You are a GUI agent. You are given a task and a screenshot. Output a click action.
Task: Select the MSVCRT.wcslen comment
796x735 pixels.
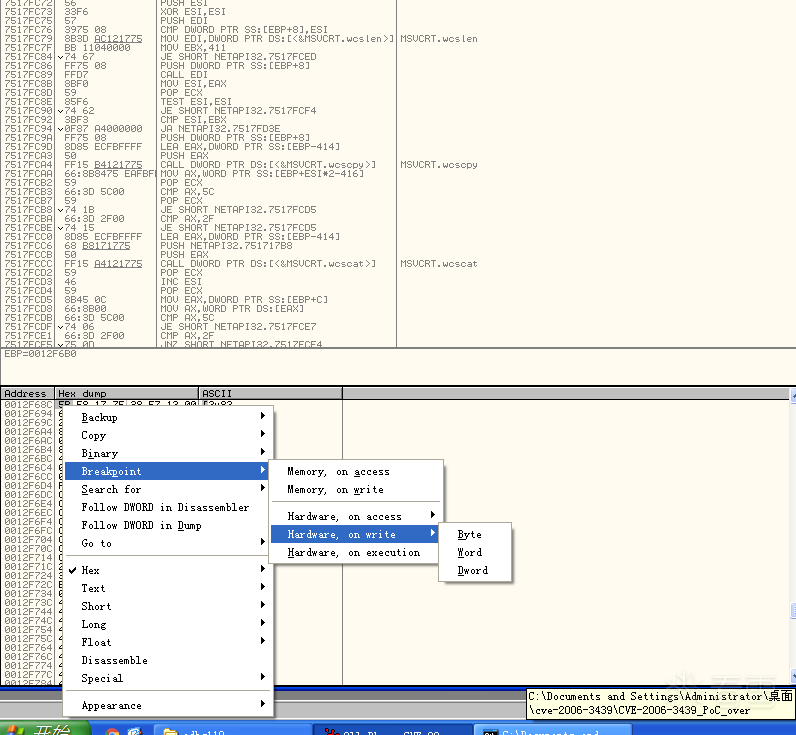[439, 39]
